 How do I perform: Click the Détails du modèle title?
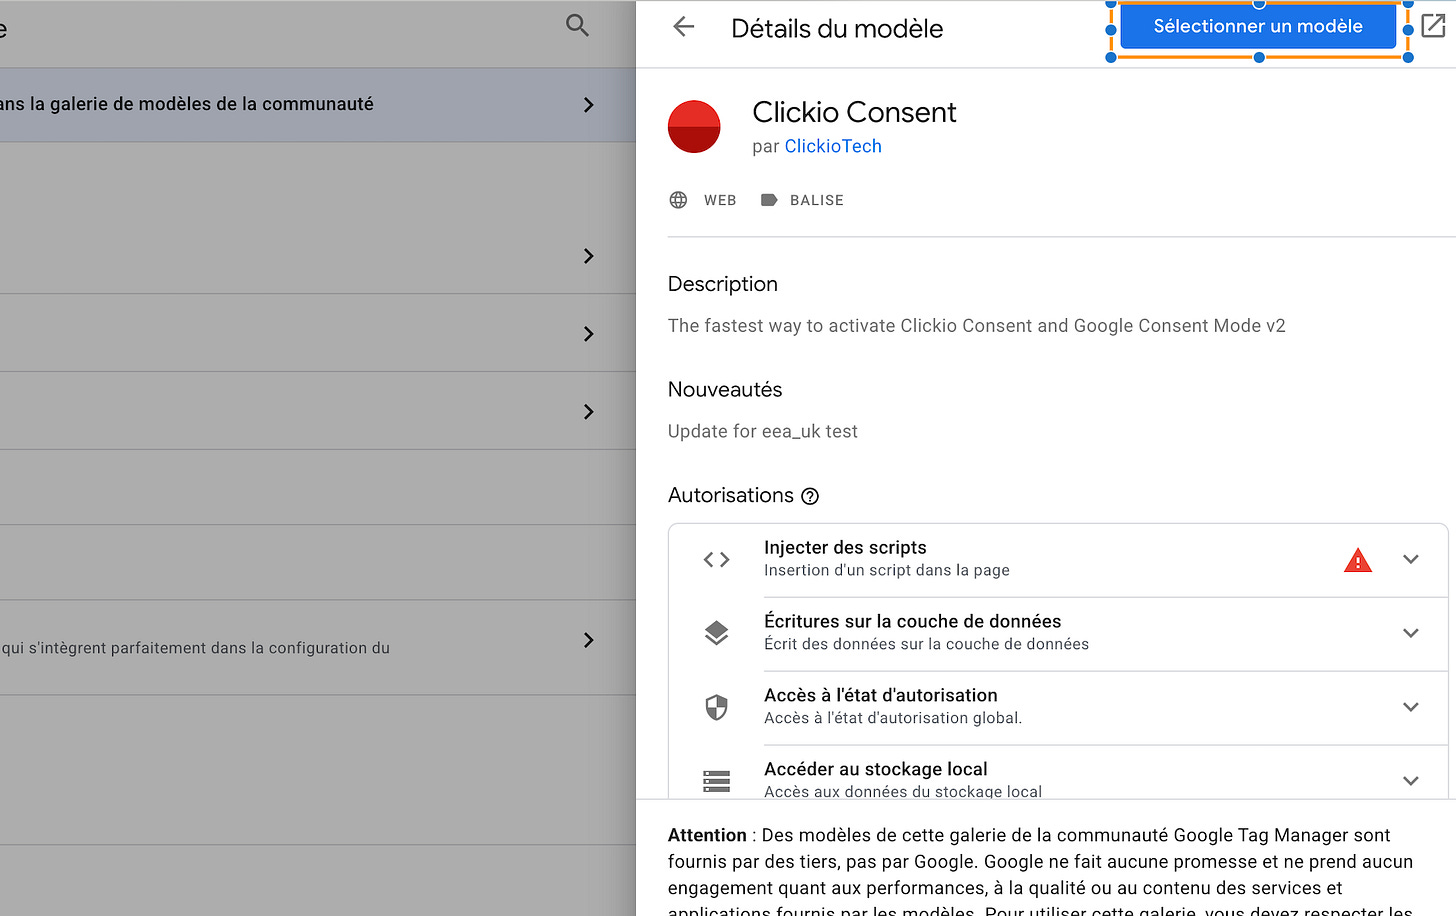(837, 28)
